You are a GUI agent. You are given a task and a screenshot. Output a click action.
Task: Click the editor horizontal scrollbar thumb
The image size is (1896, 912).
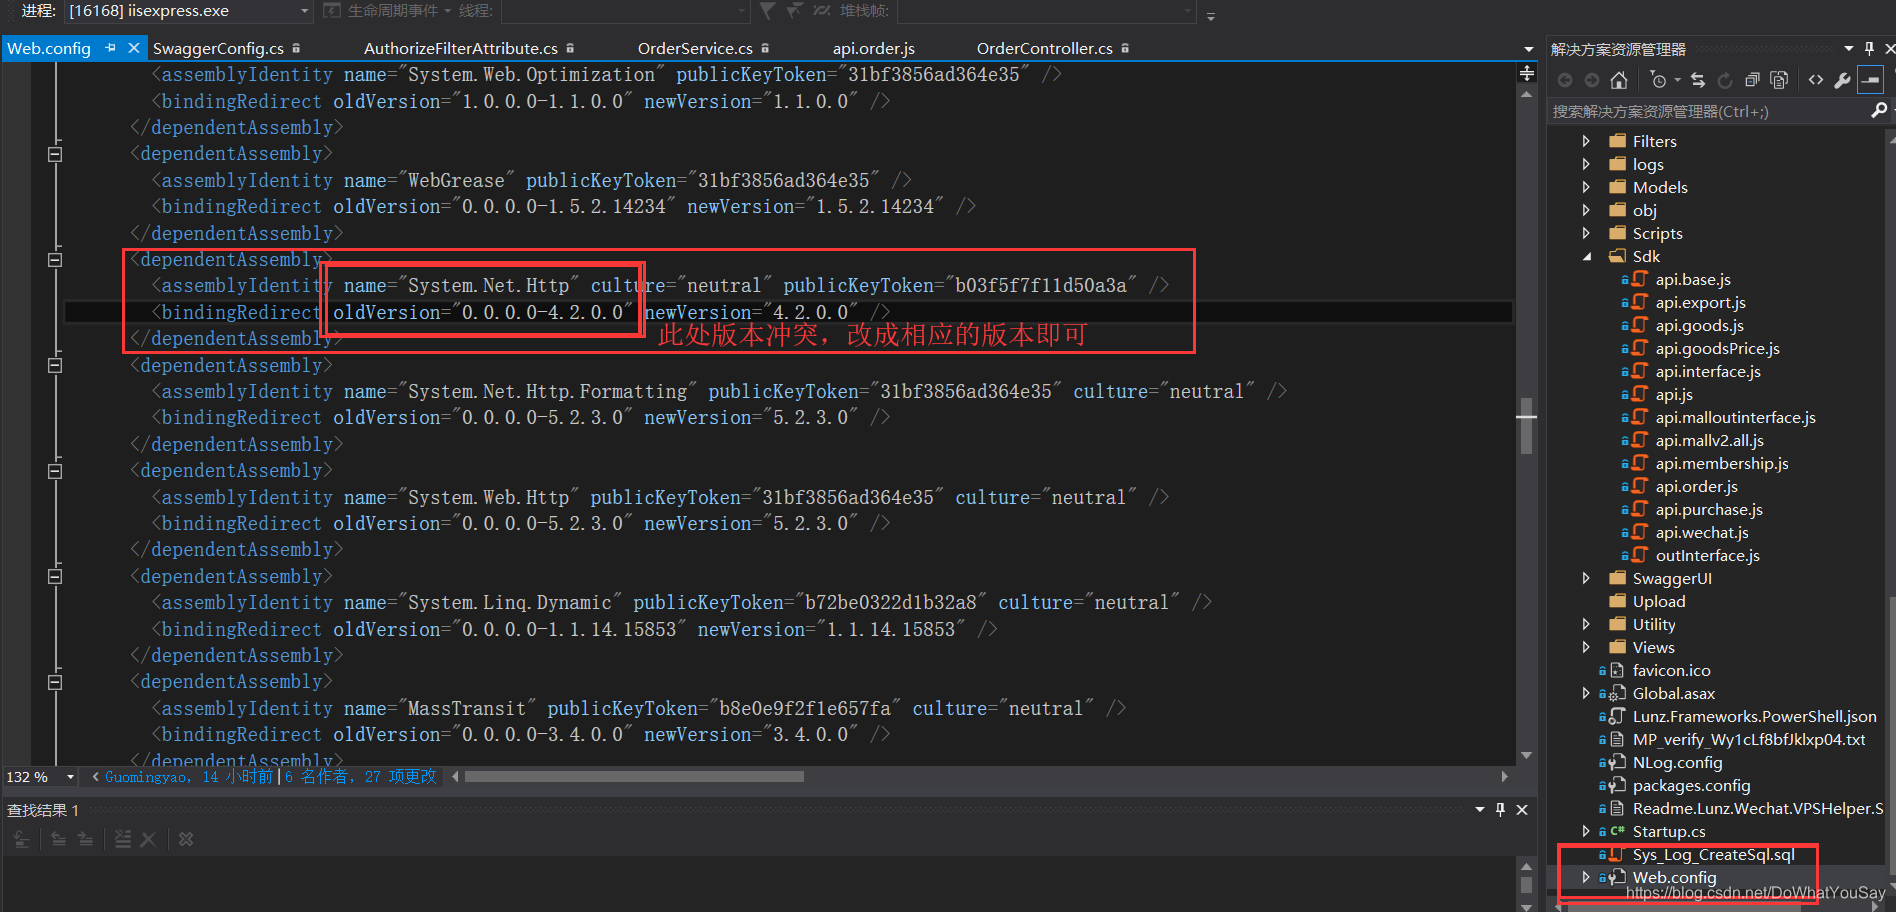(x=634, y=777)
